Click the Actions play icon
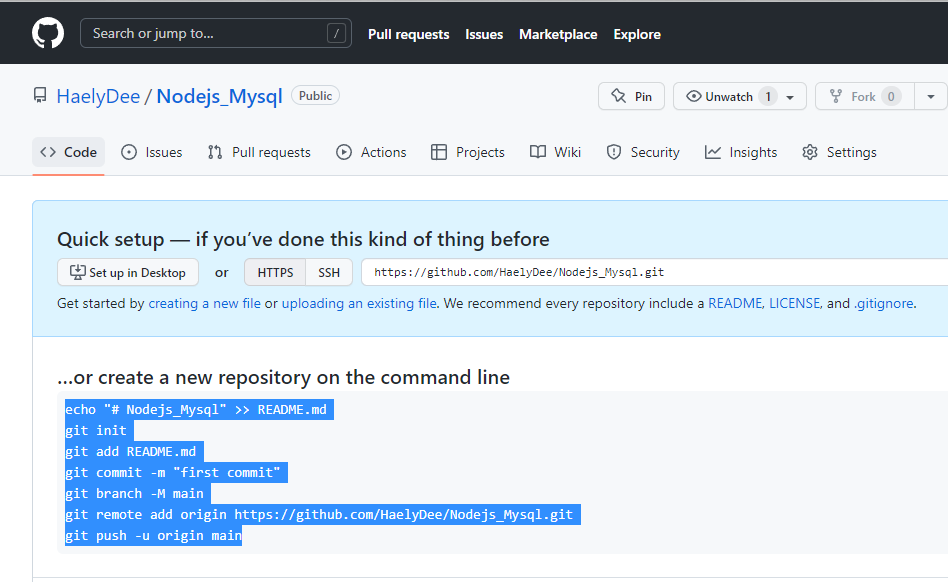The height and width of the screenshot is (582, 948). tap(344, 152)
